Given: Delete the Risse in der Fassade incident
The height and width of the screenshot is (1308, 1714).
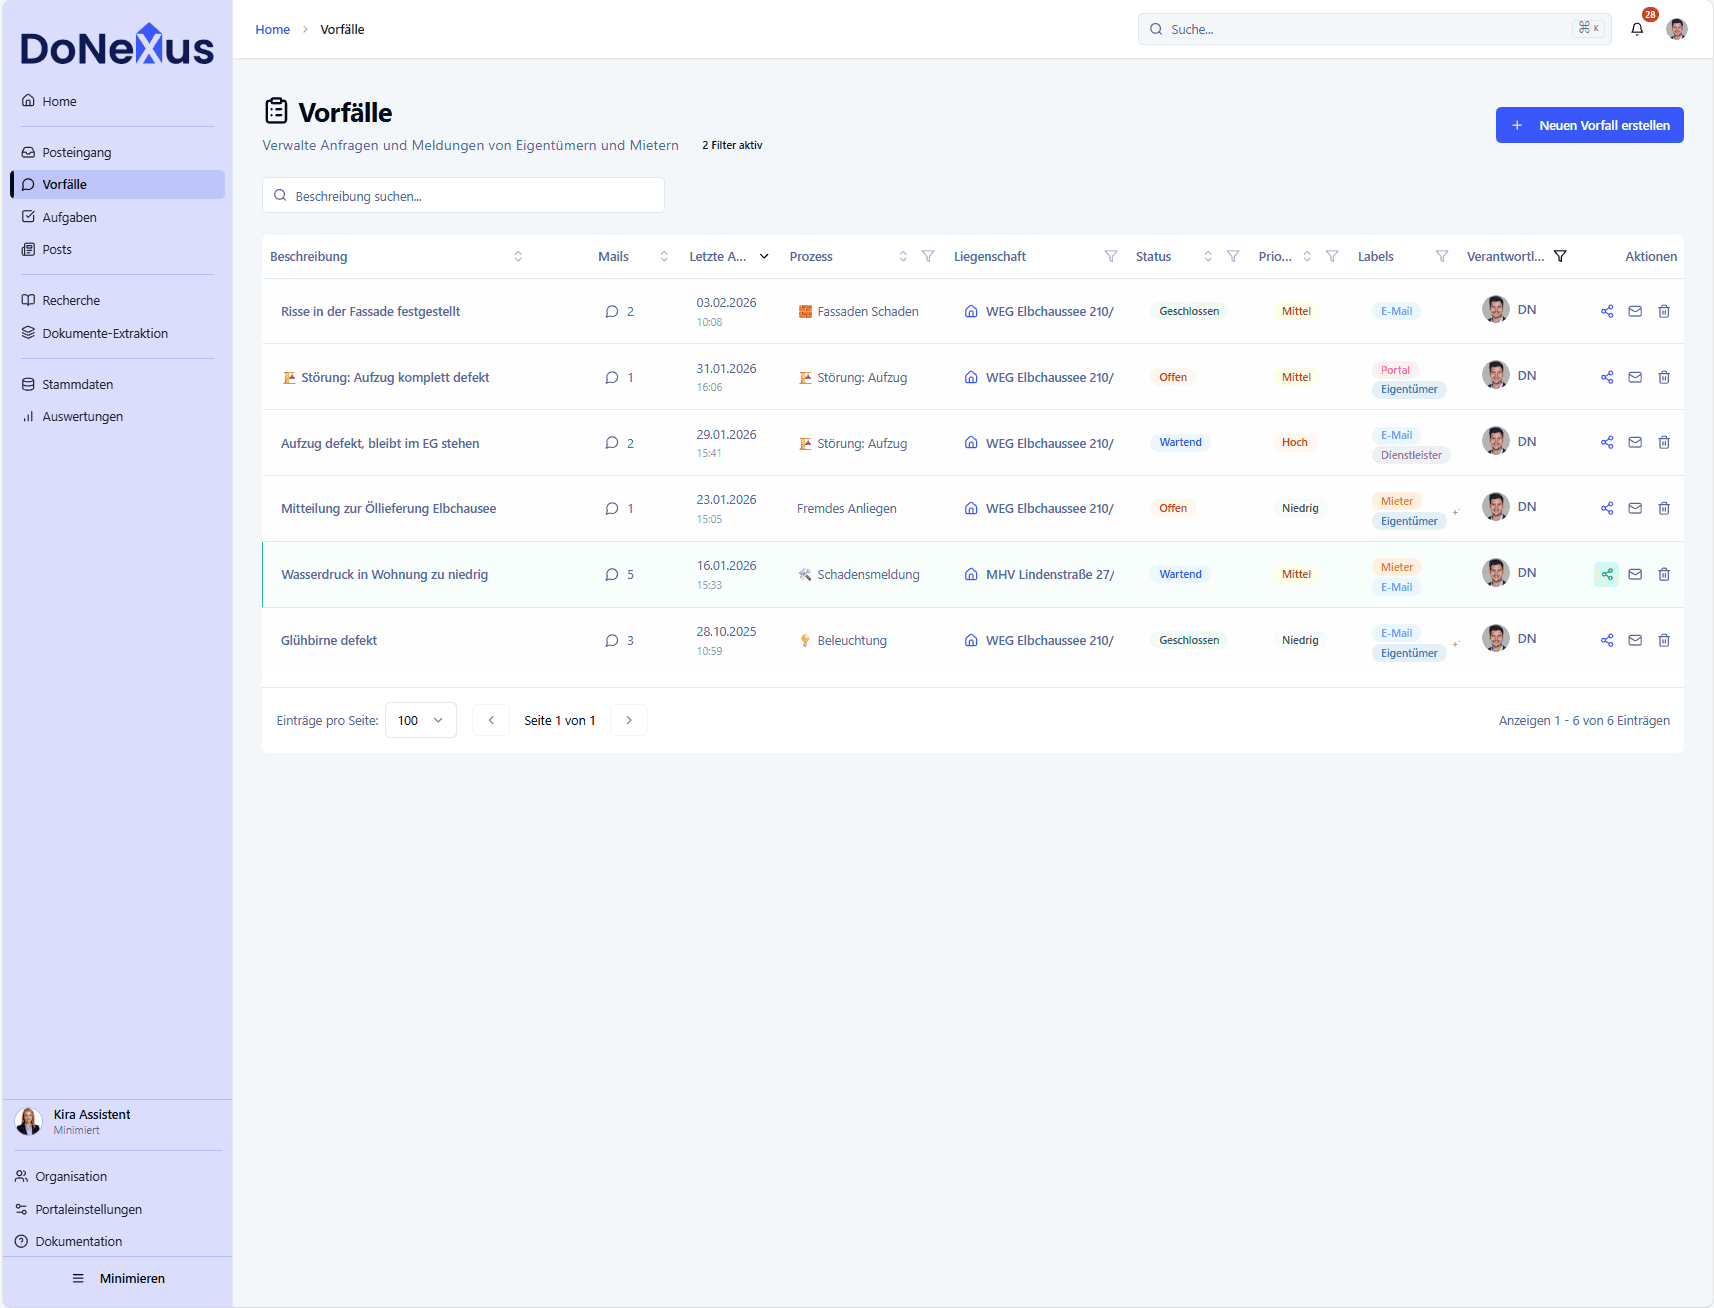Looking at the screenshot, I should [1664, 311].
